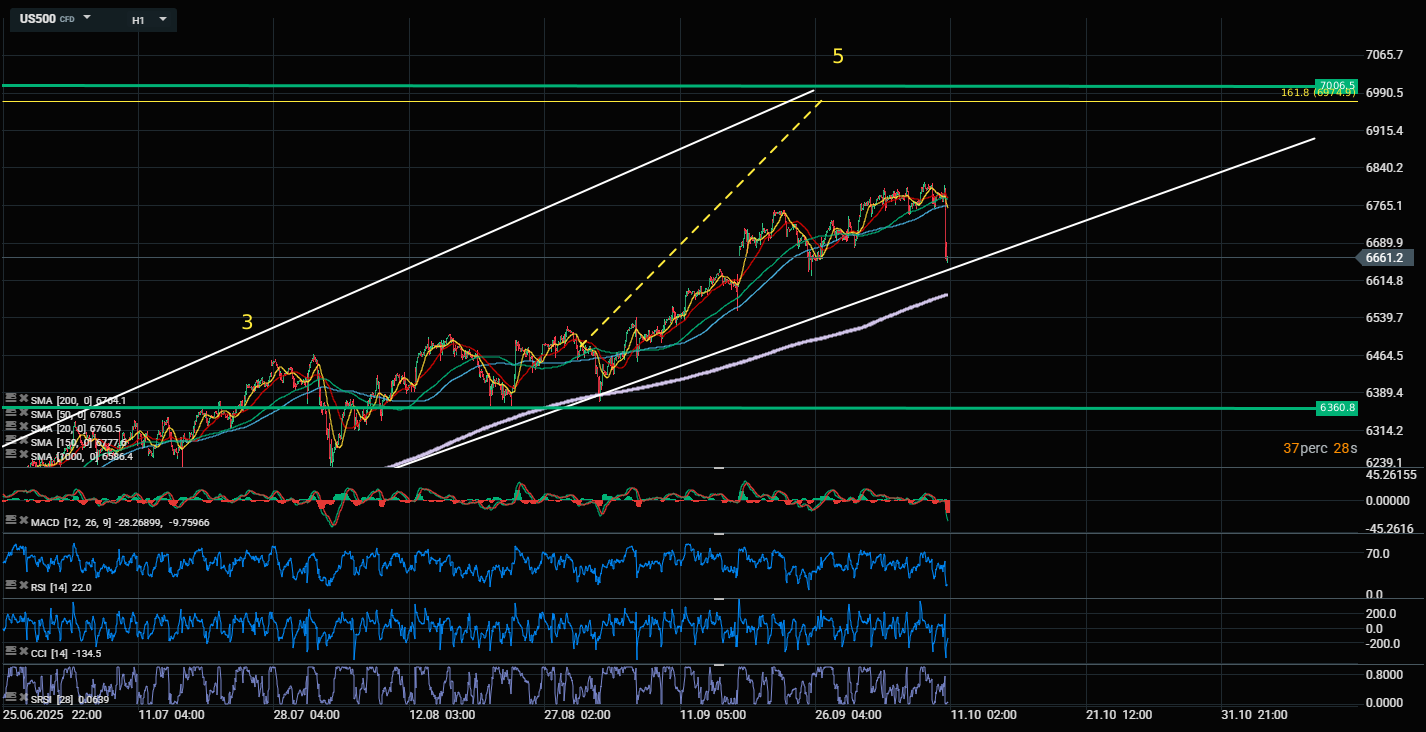
Task: Select the 7006.5 horizontal line price tag
Action: click(x=1336, y=85)
